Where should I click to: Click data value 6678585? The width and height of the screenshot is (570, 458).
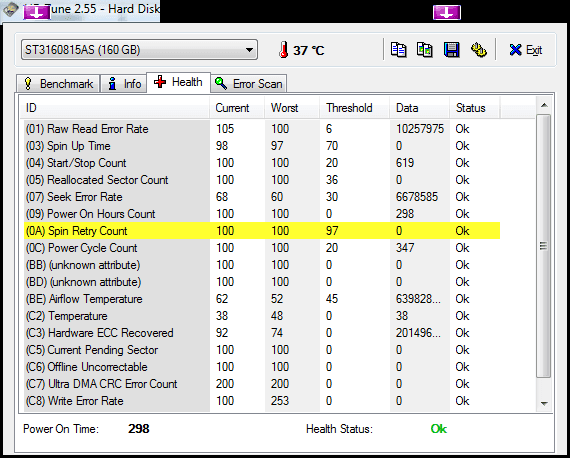click(417, 197)
